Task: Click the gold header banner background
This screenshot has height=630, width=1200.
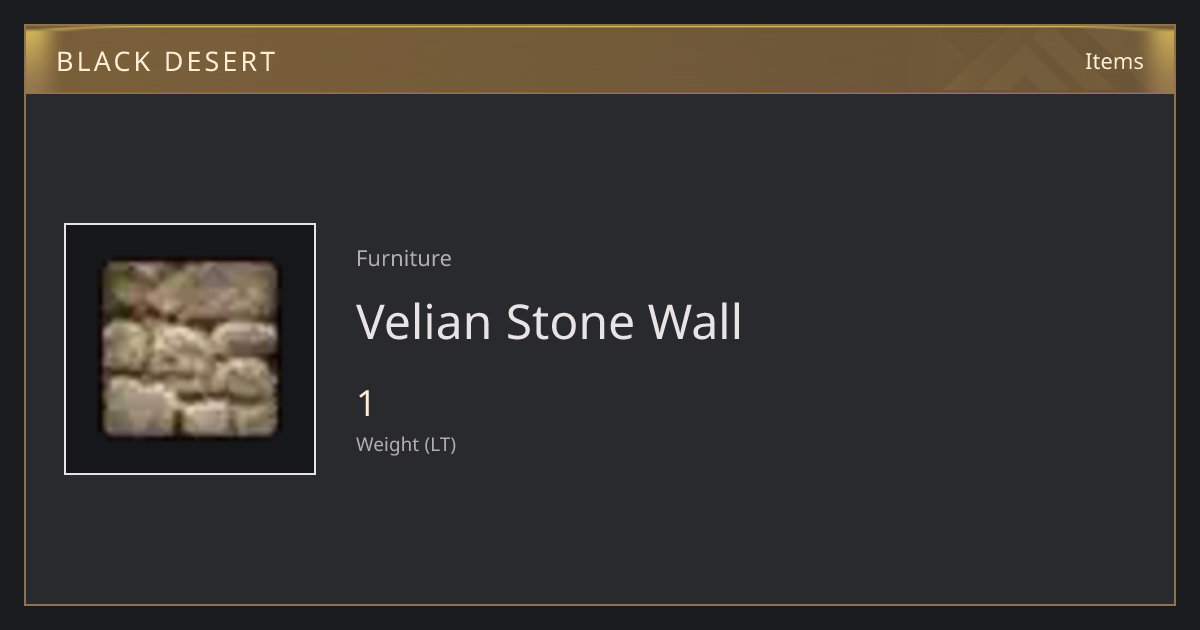Action: tap(600, 60)
